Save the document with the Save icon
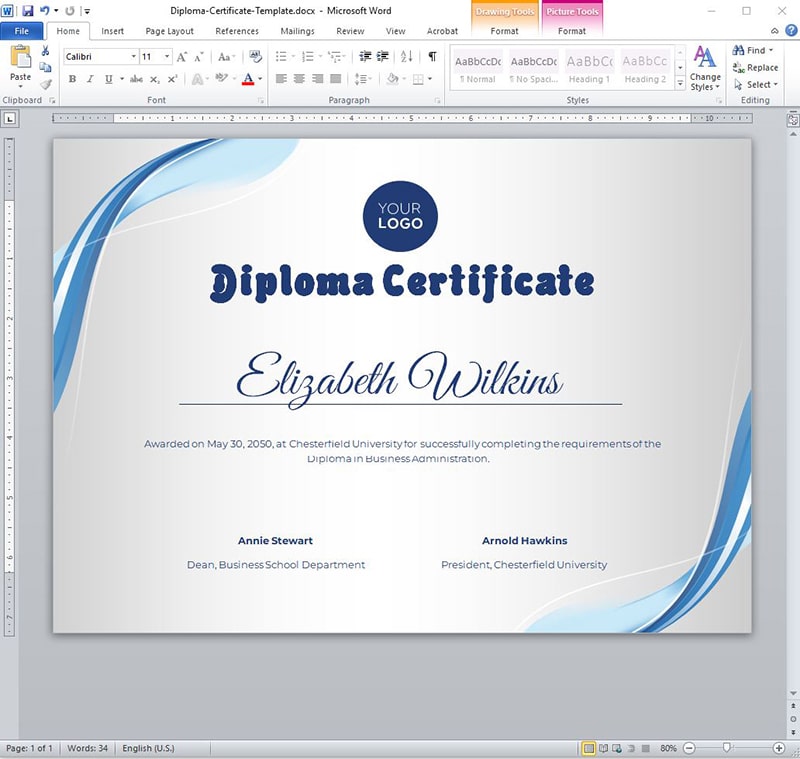800x759 pixels. 27,11
